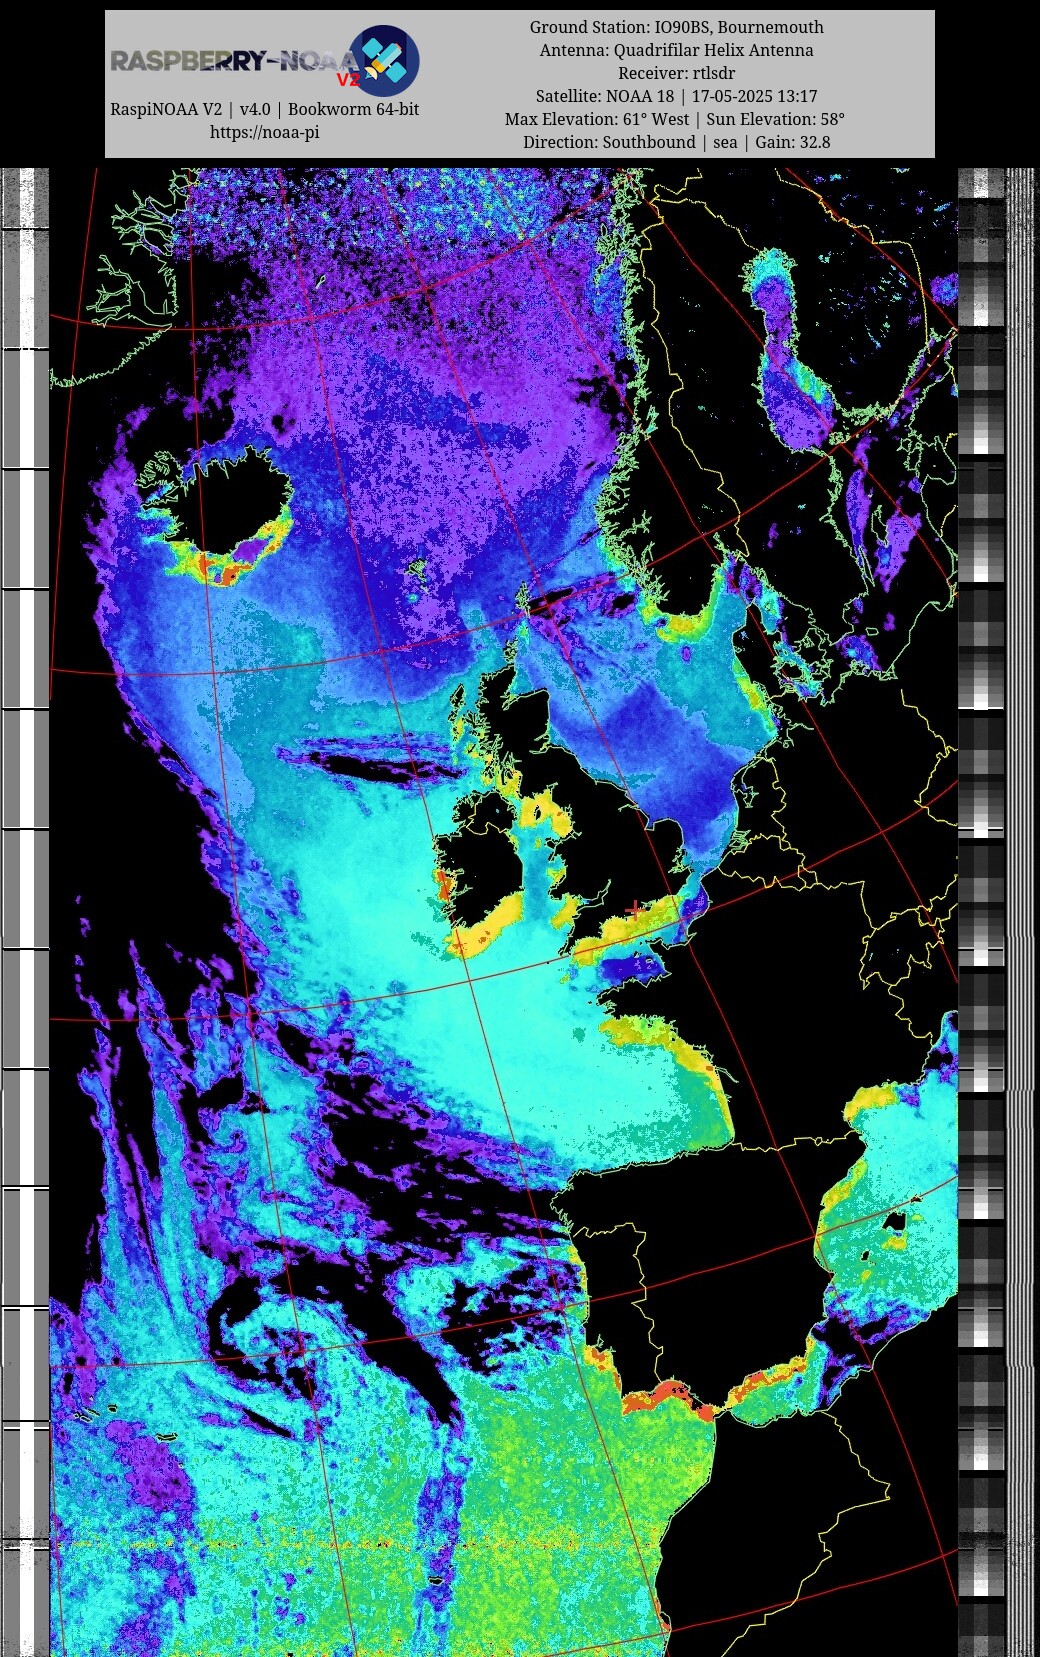Select the 'Ground Station: IO90BS, Bournemouth' line
The image size is (1040, 1657).
point(677,27)
